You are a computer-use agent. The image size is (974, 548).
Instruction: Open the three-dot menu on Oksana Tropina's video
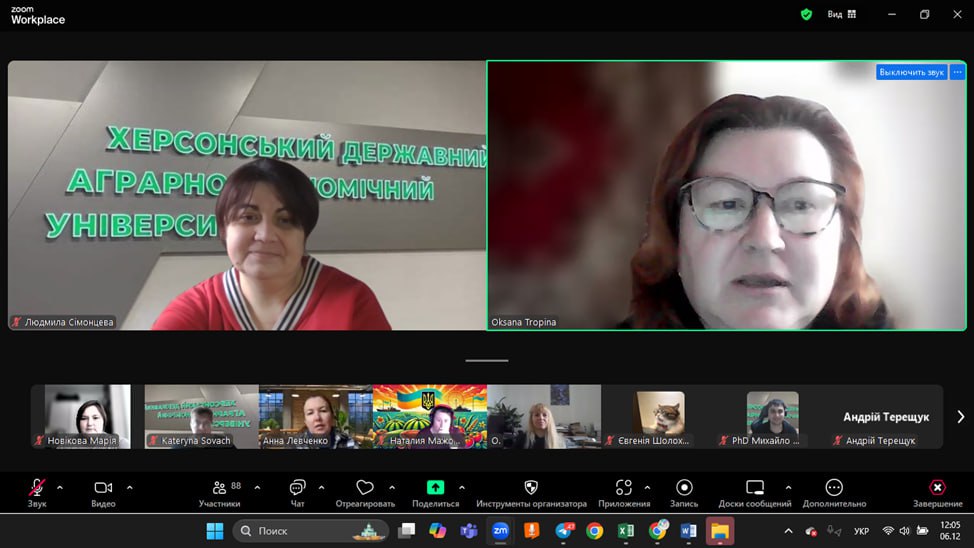[957, 72]
